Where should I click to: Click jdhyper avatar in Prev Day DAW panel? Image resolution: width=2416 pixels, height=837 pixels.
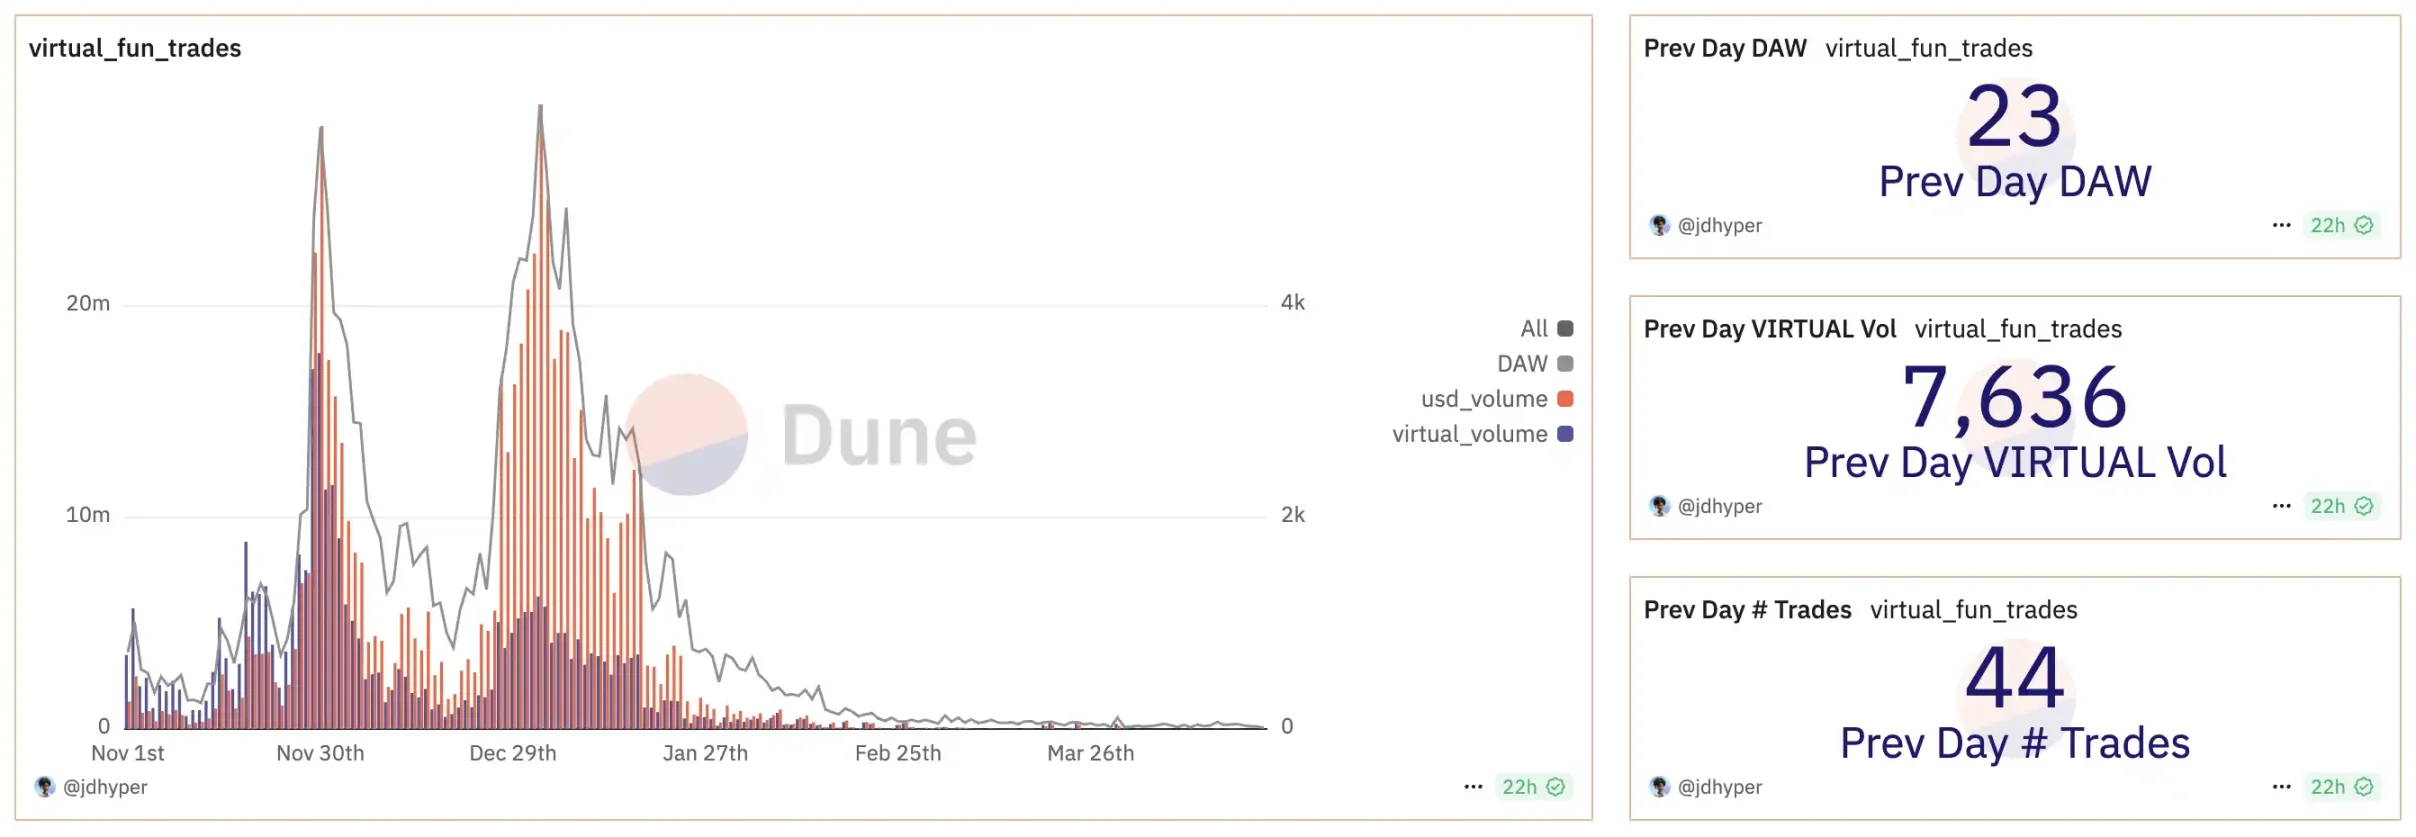pyautogui.click(x=1660, y=225)
